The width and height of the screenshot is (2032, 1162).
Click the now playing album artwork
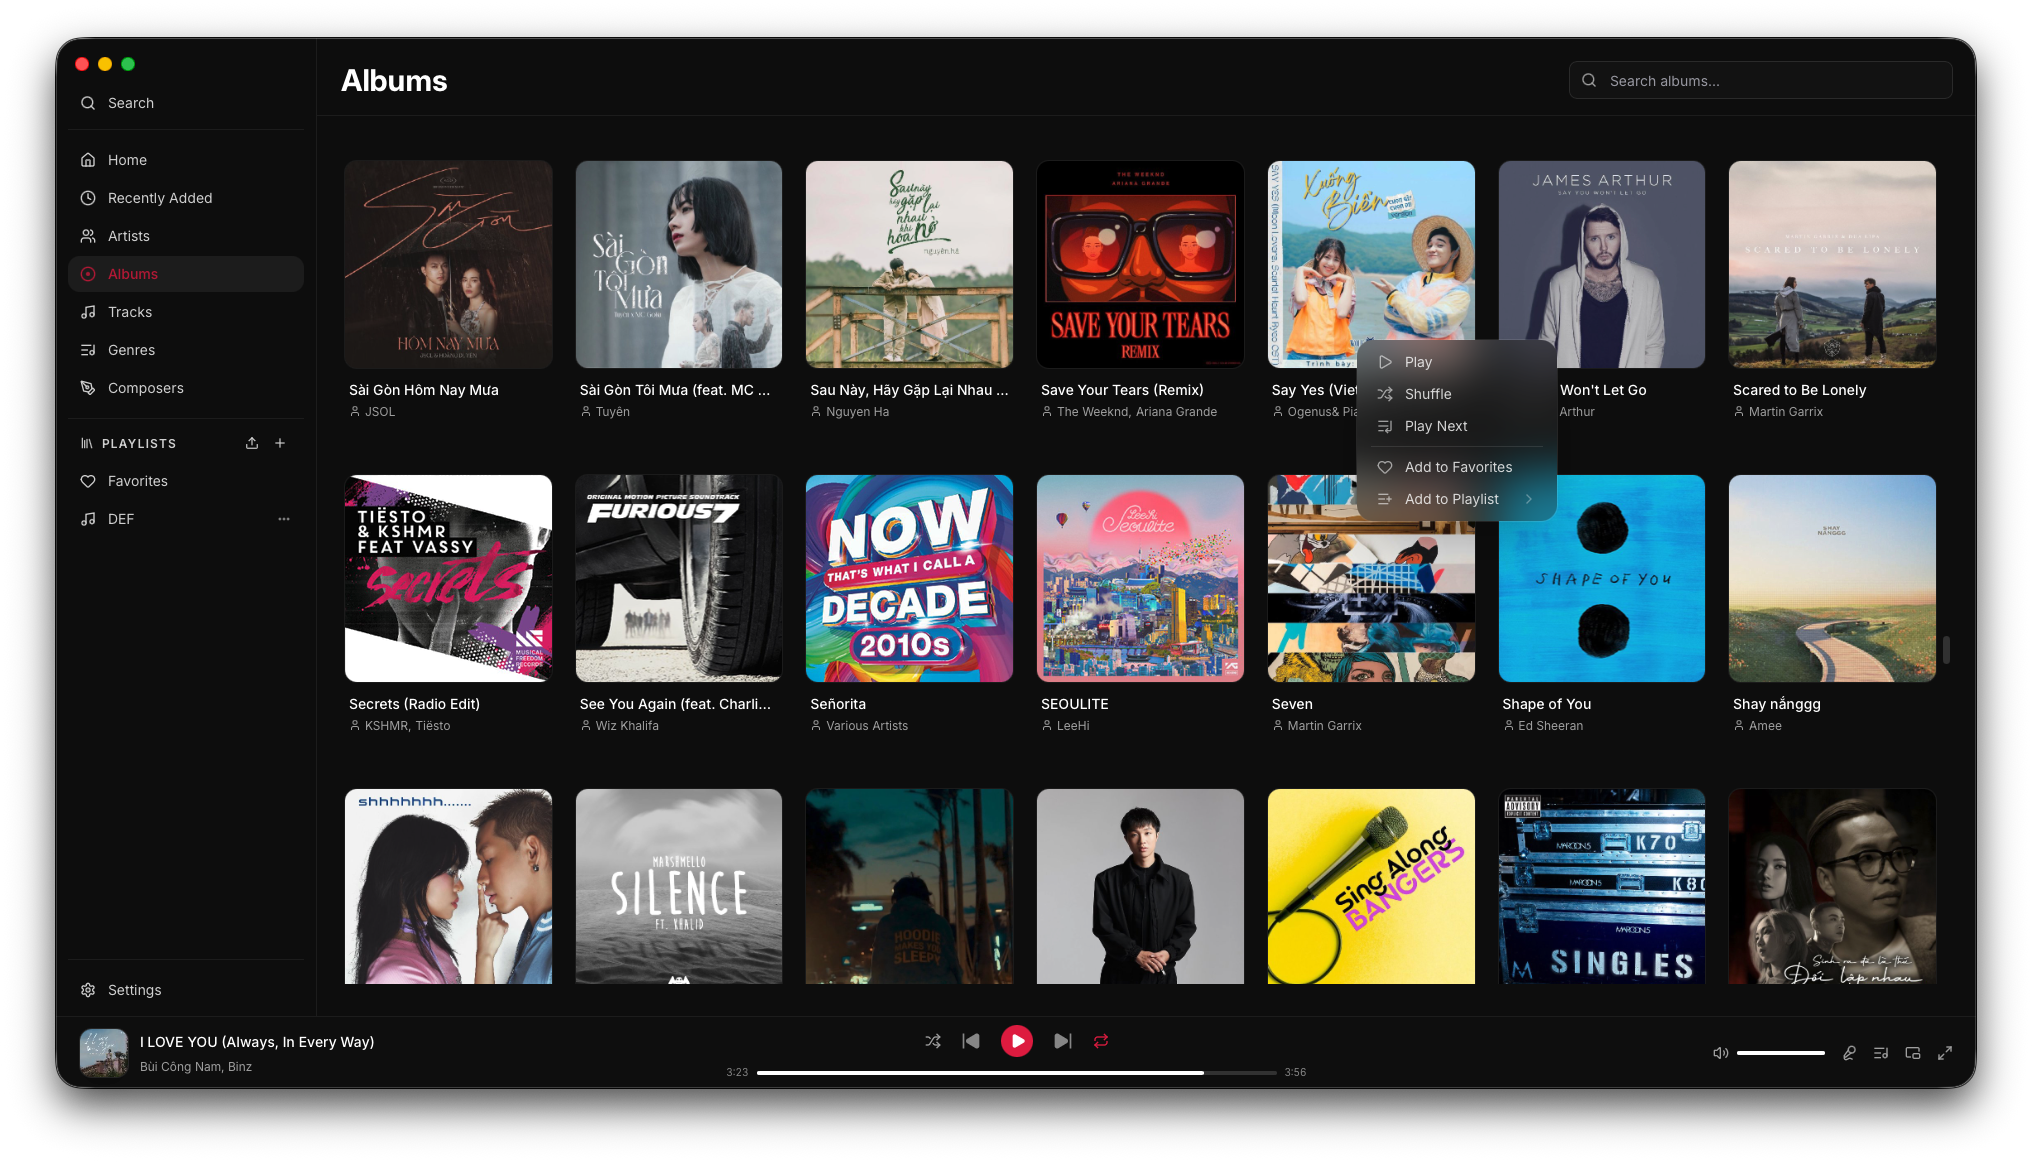[104, 1053]
